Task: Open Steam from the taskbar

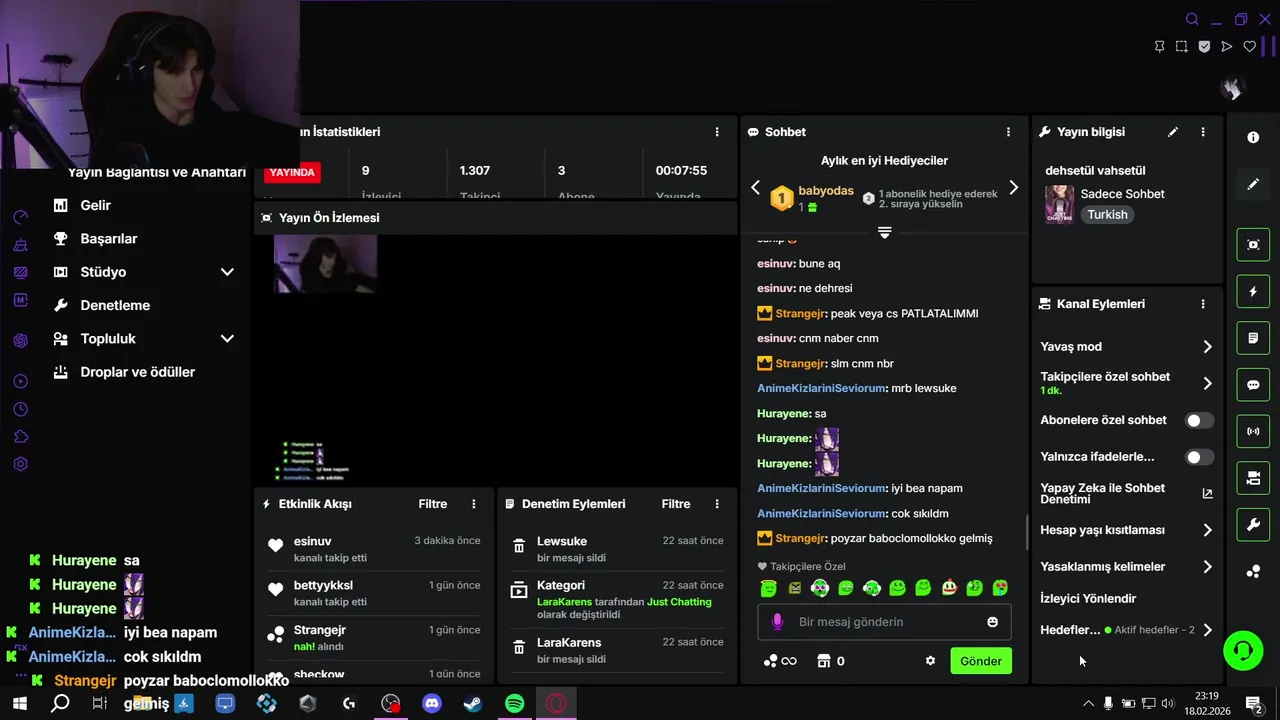Action: 473,704
